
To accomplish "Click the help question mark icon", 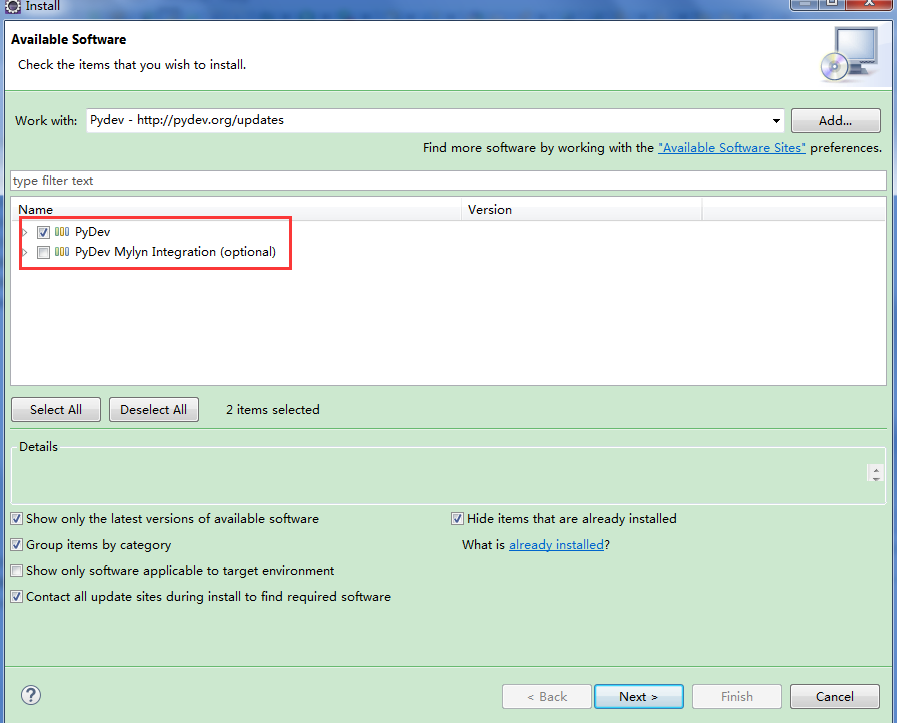I will (31, 696).
